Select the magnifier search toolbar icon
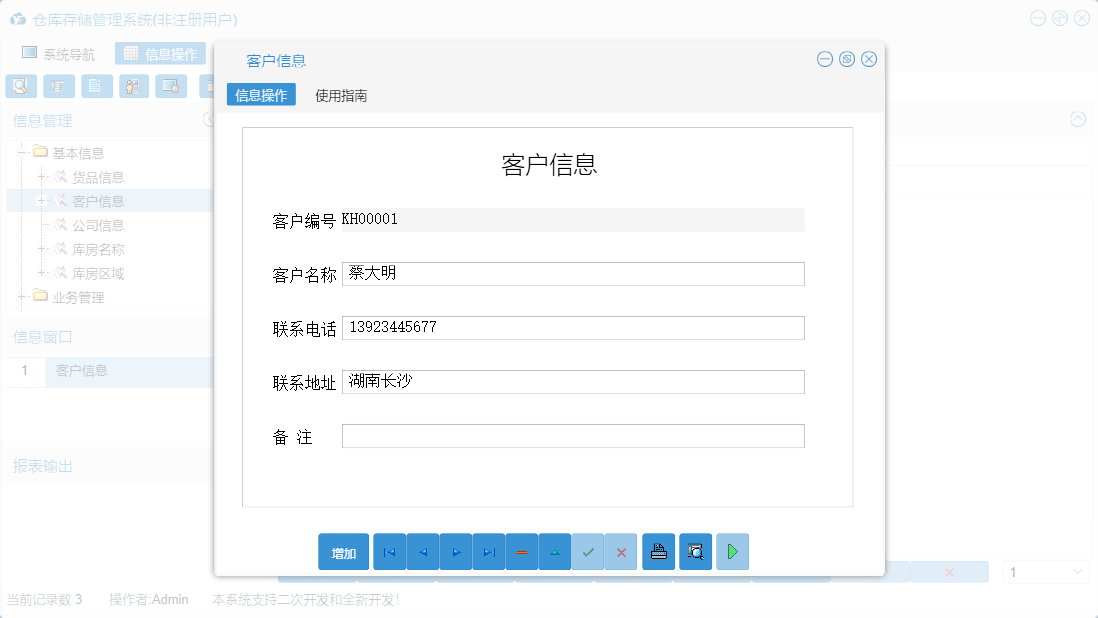The height and width of the screenshot is (618, 1098). coord(20,86)
